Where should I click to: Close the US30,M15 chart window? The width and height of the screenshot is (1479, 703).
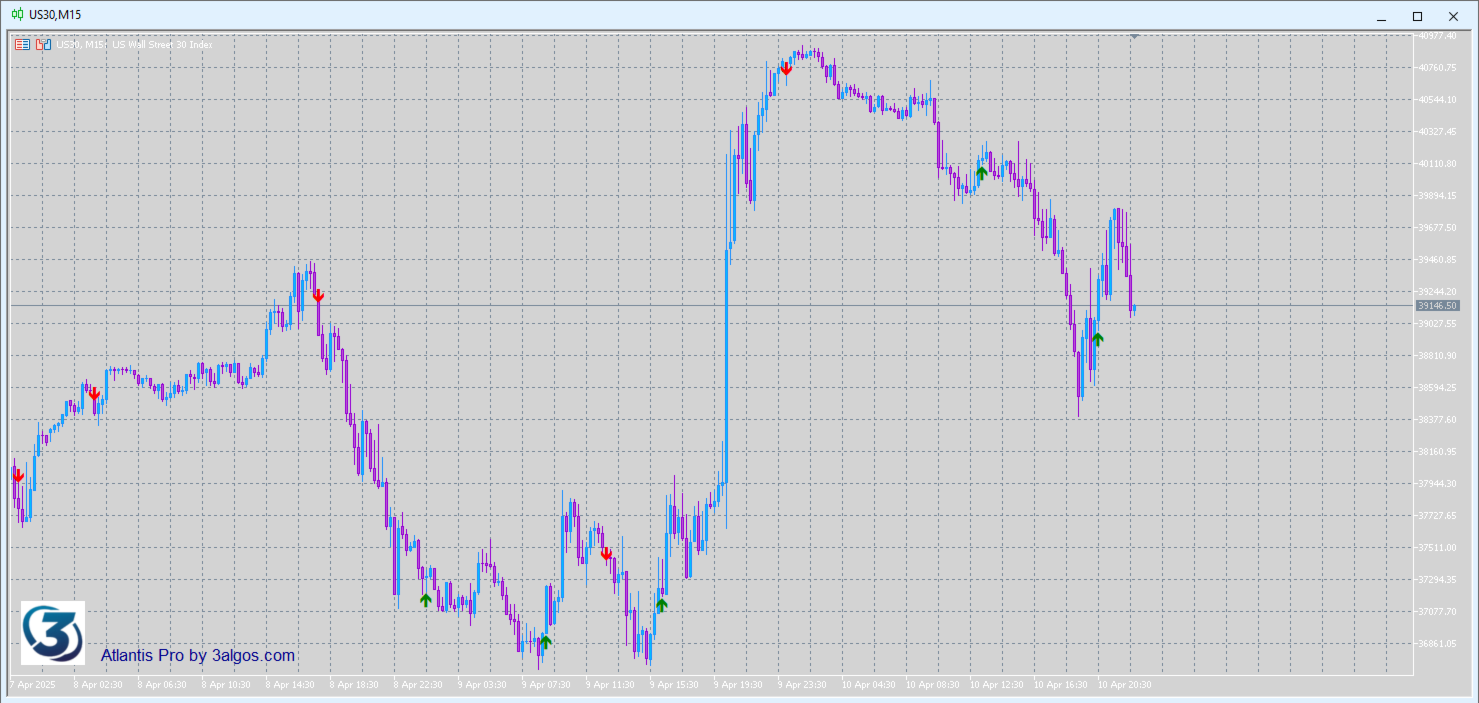click(x=1453, y=16)
